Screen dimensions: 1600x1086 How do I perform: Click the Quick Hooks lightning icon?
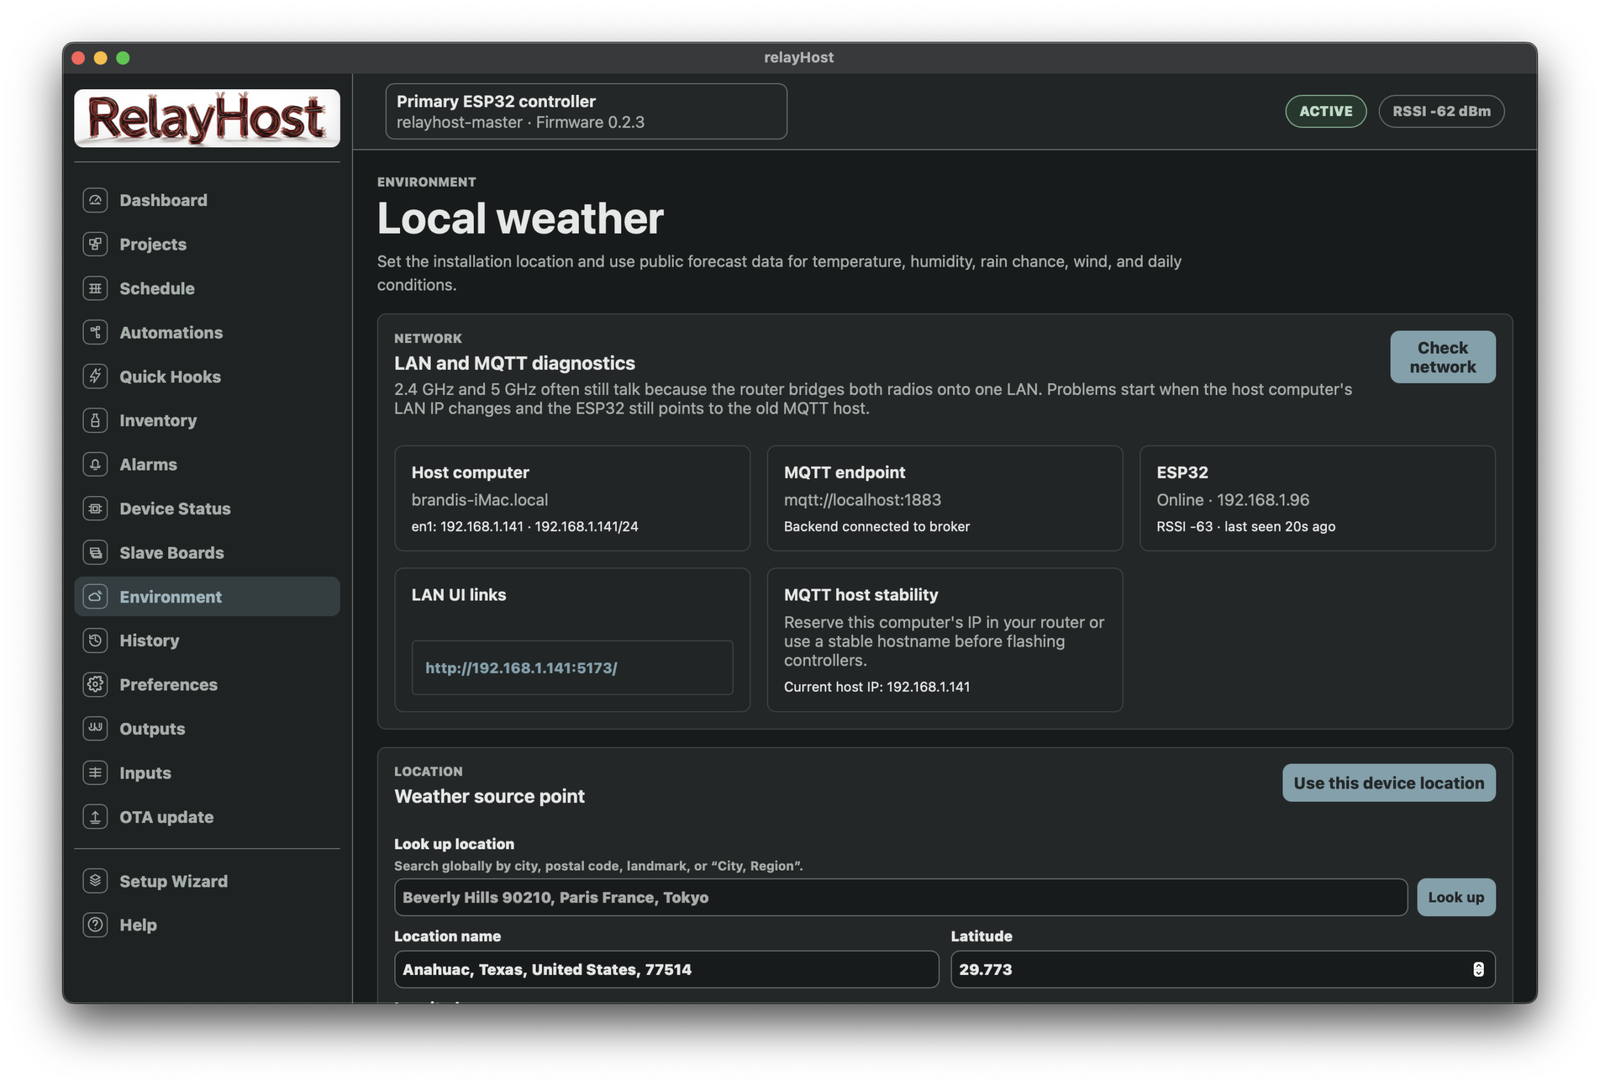click(x=95, y=376)
